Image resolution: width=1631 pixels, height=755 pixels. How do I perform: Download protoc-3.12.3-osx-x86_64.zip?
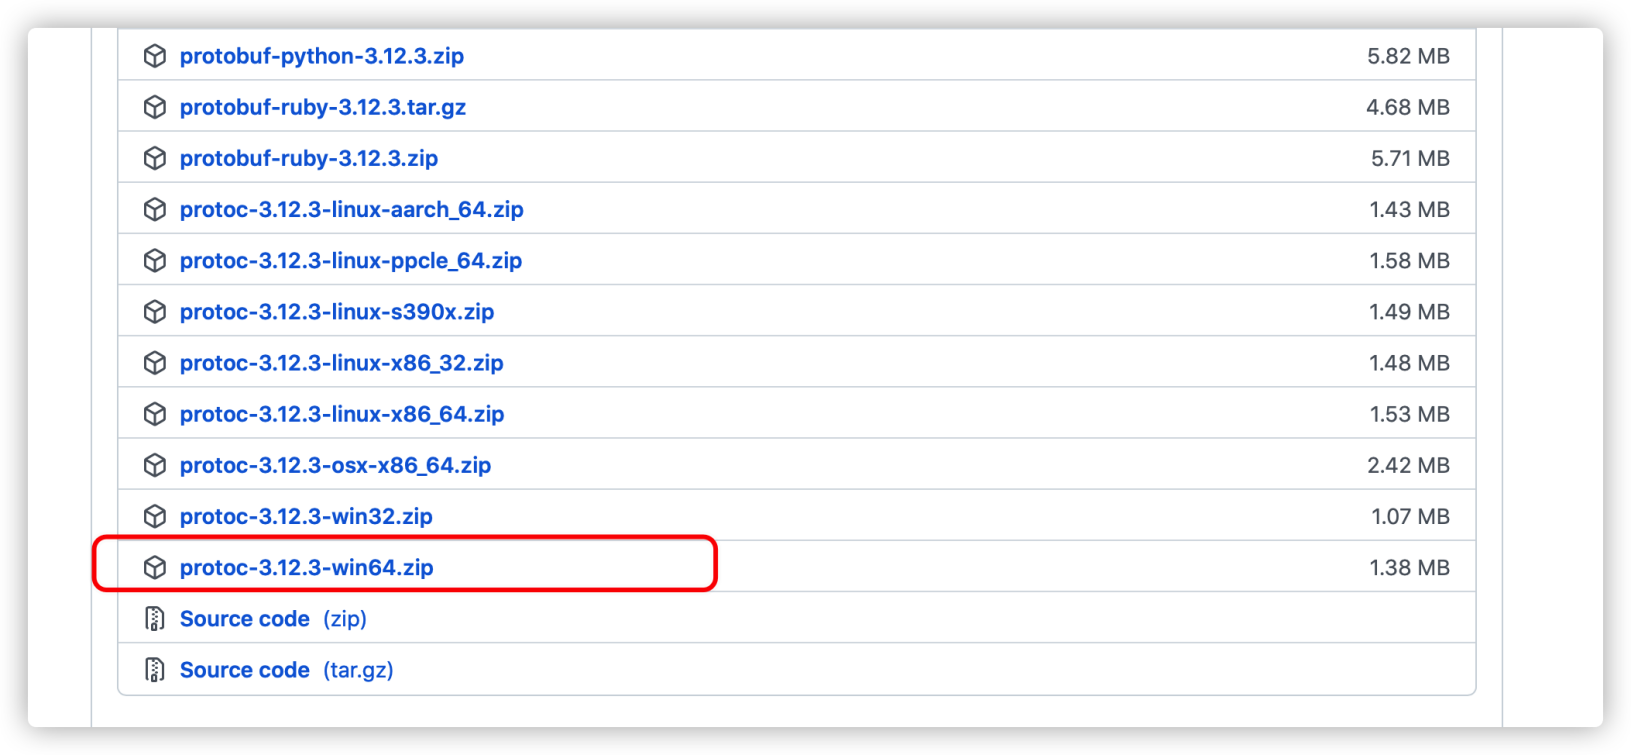(335, 464)
